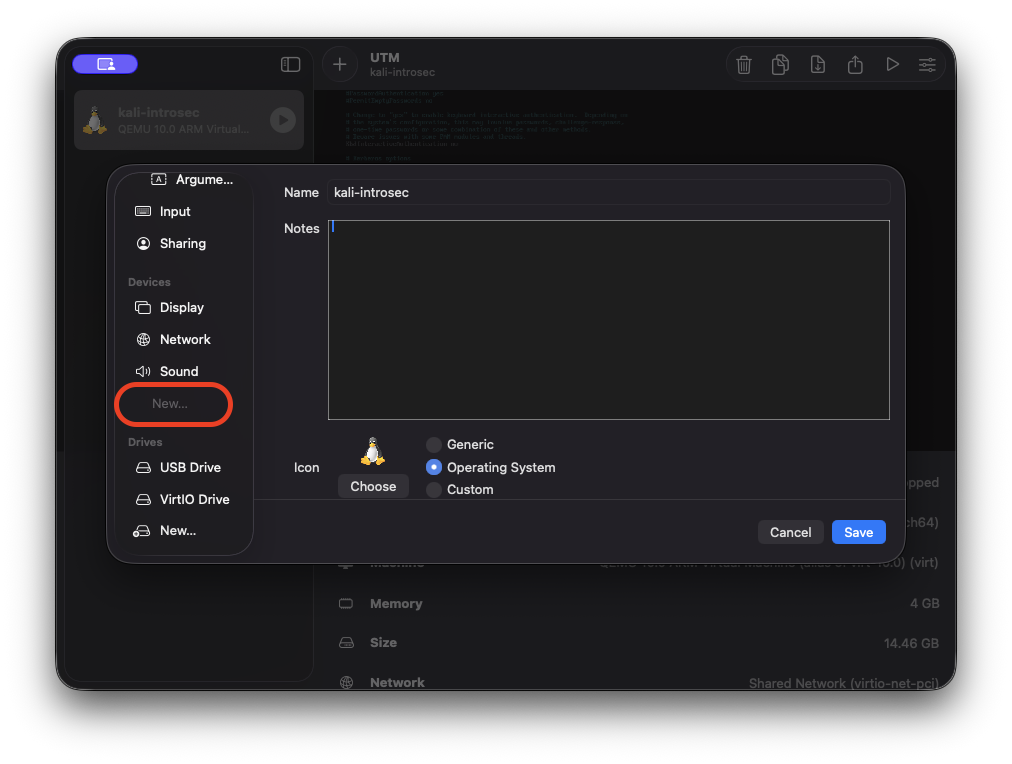
Task: Add new device via New… under Devices
Action: tap(170, 404)
